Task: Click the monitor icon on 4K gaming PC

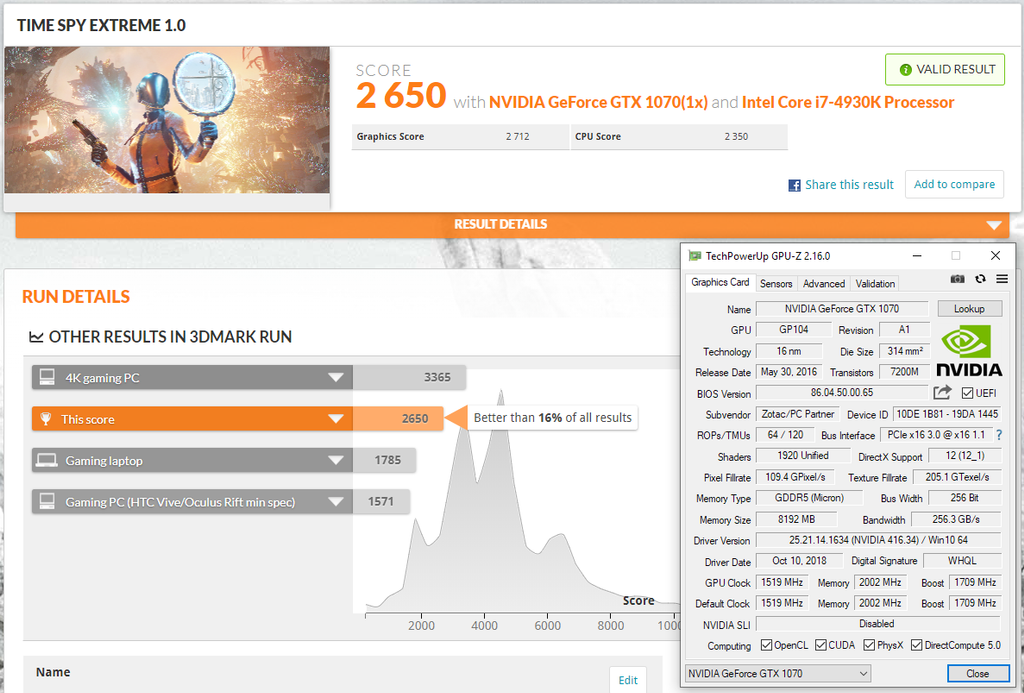Action: coord(46,378)
